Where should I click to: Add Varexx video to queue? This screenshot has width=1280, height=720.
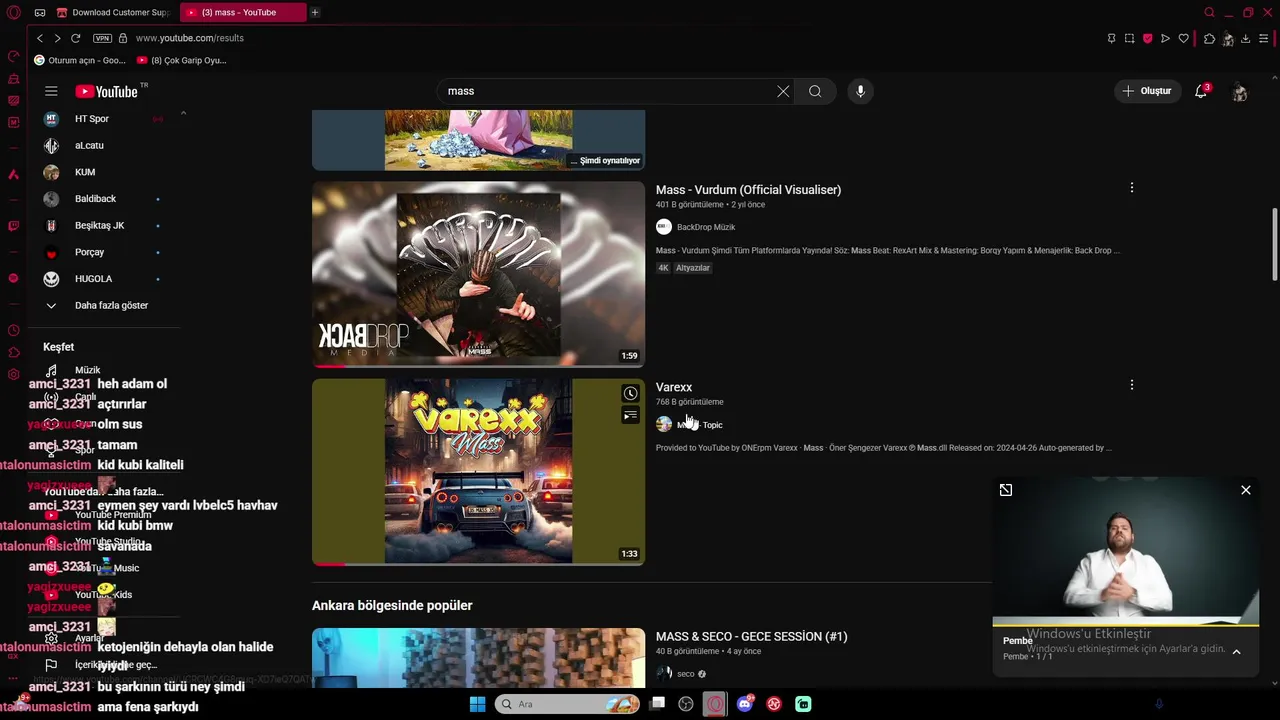[x=630, y=415]
